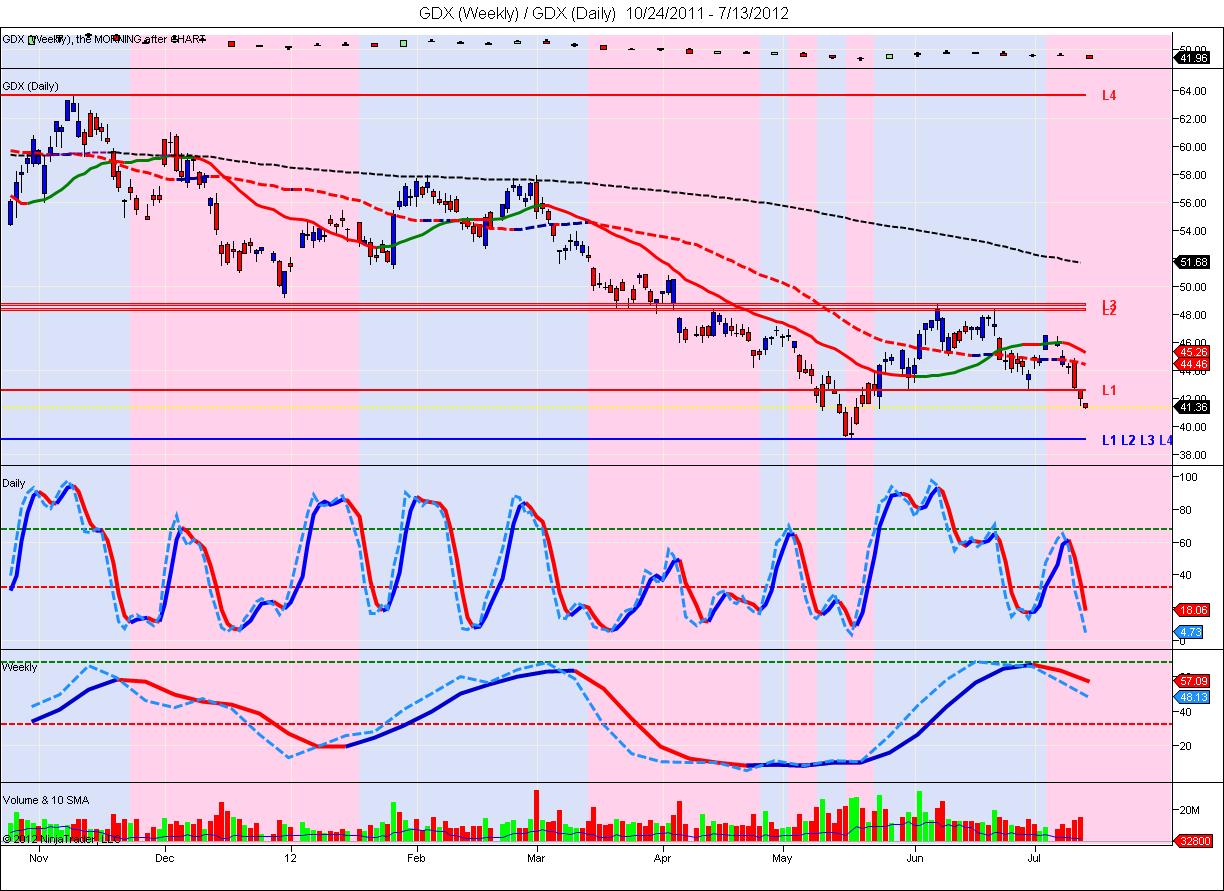Click the 20M volume axis label
Viewport: 1224px width, 891px height.
pos(1190,809)
